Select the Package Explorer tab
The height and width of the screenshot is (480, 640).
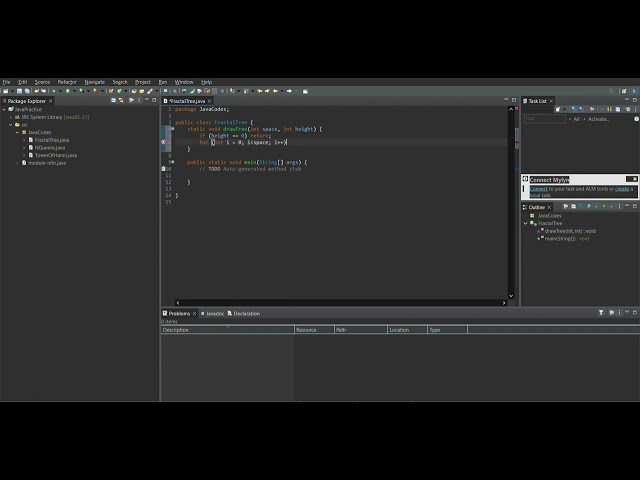click(x=26, y=101)
